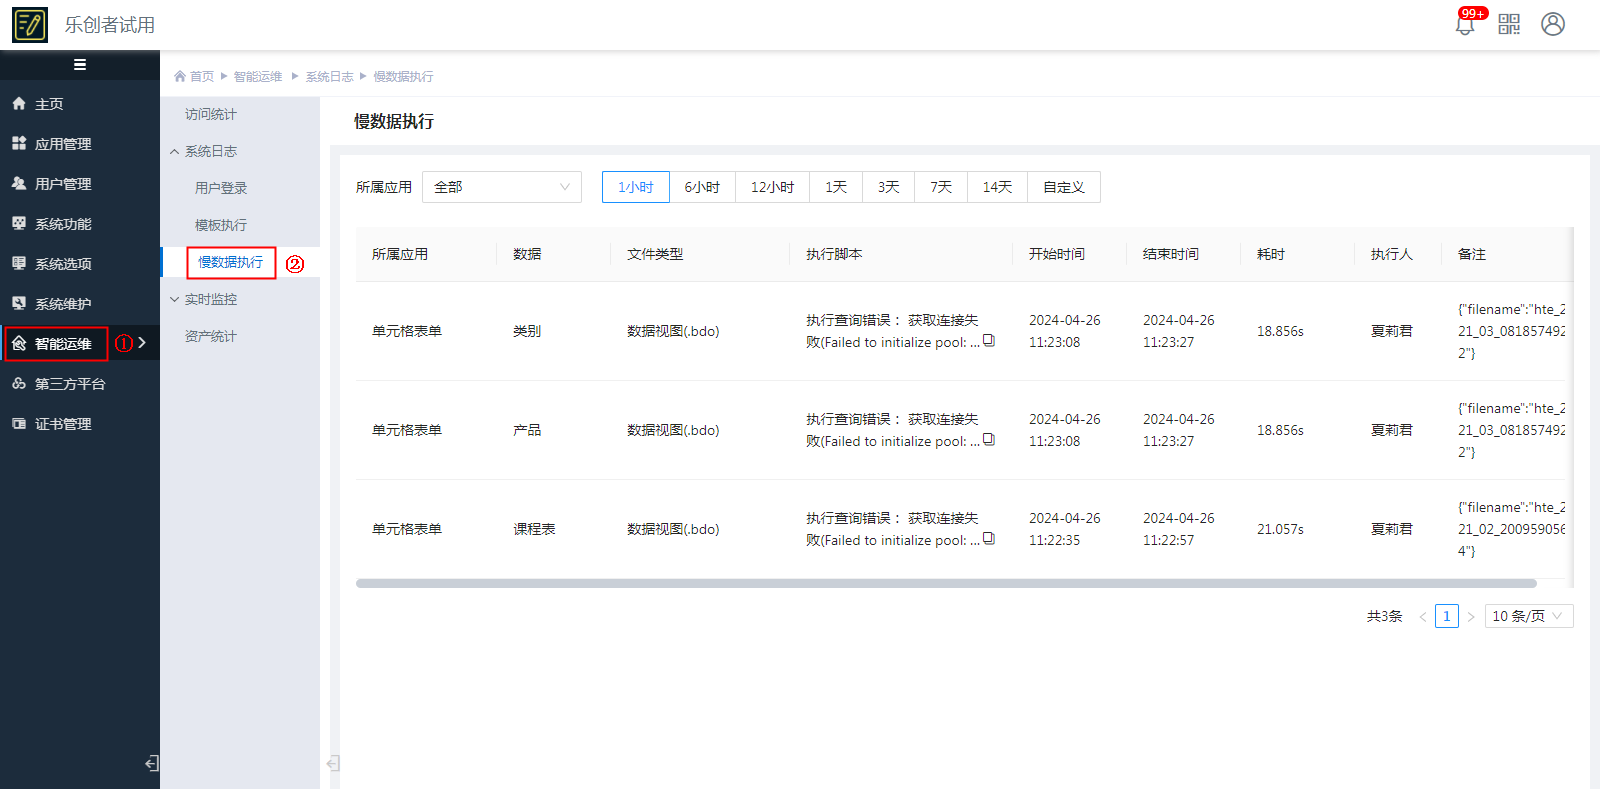Click the 智能运维 breadcrumb link
Image resolution: width=1600 pixels, height=789 pixels.
pos(258,76)
